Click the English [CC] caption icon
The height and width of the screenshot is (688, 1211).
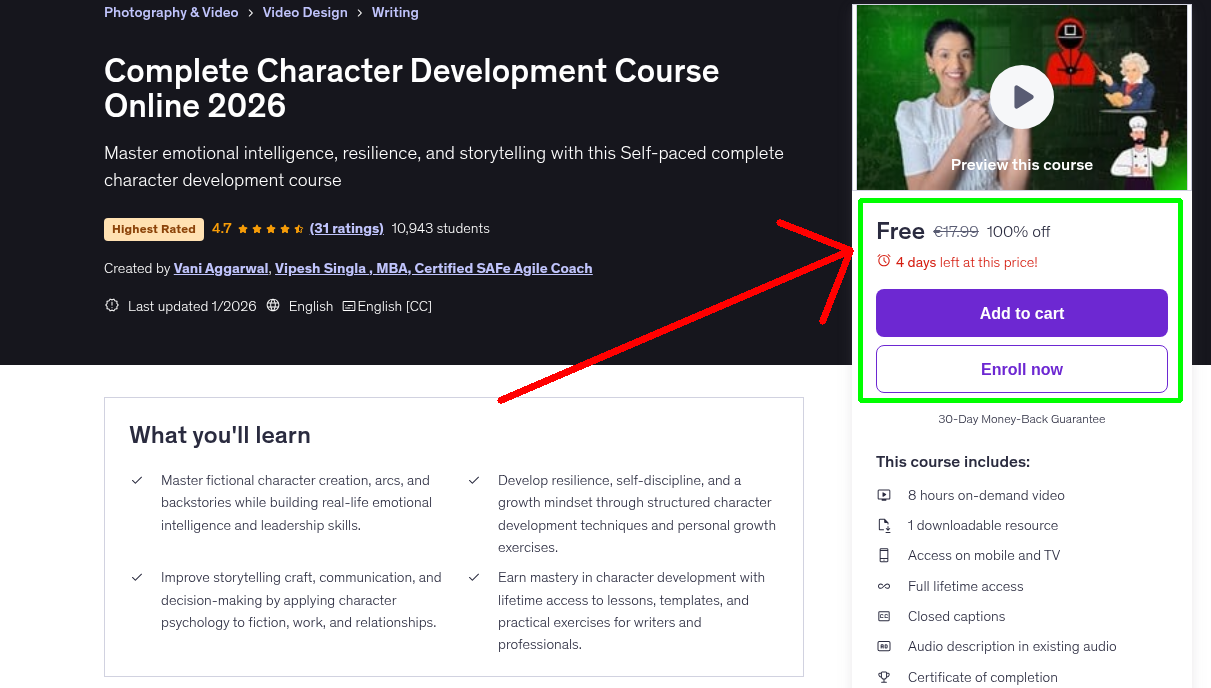click(348, 306)
